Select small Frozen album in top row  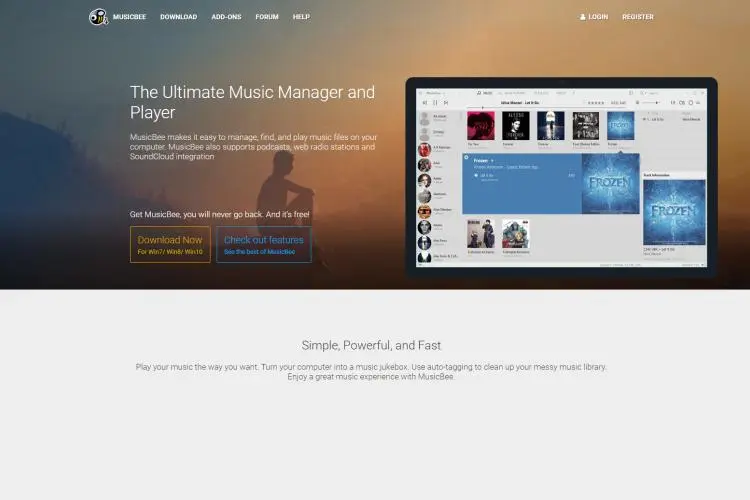[620, 126]
